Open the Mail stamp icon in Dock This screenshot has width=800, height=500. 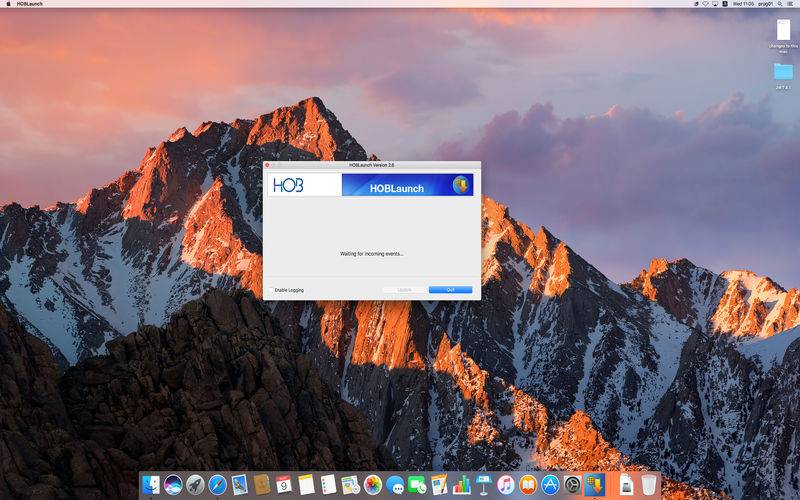pyautogui.click(x=239, y=485)
